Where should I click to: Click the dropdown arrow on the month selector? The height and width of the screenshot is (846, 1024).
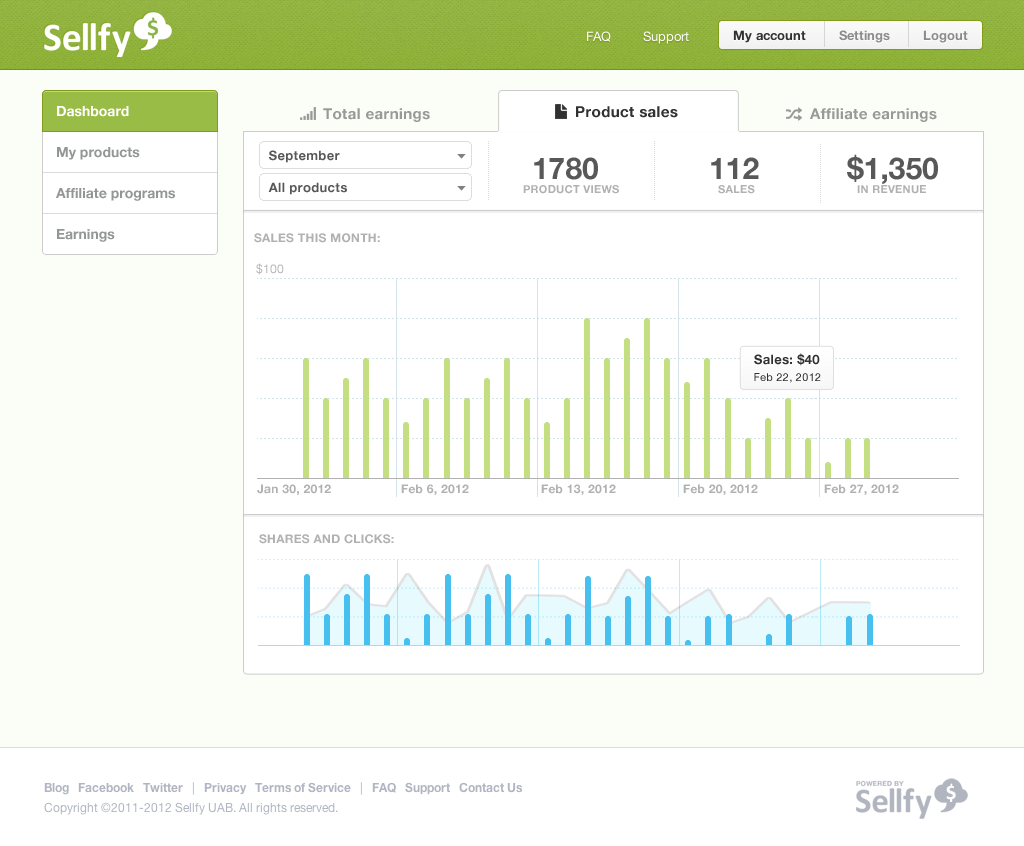(x=461, y=155)
